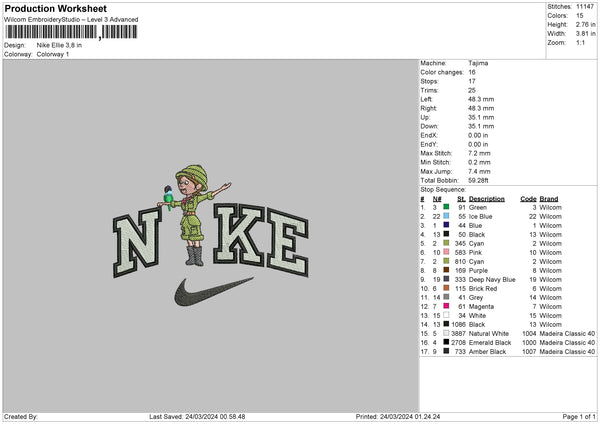Pick the Blue swatch in stop 3
The height and width of the screenshot is (424, 600).
(446, 225)
